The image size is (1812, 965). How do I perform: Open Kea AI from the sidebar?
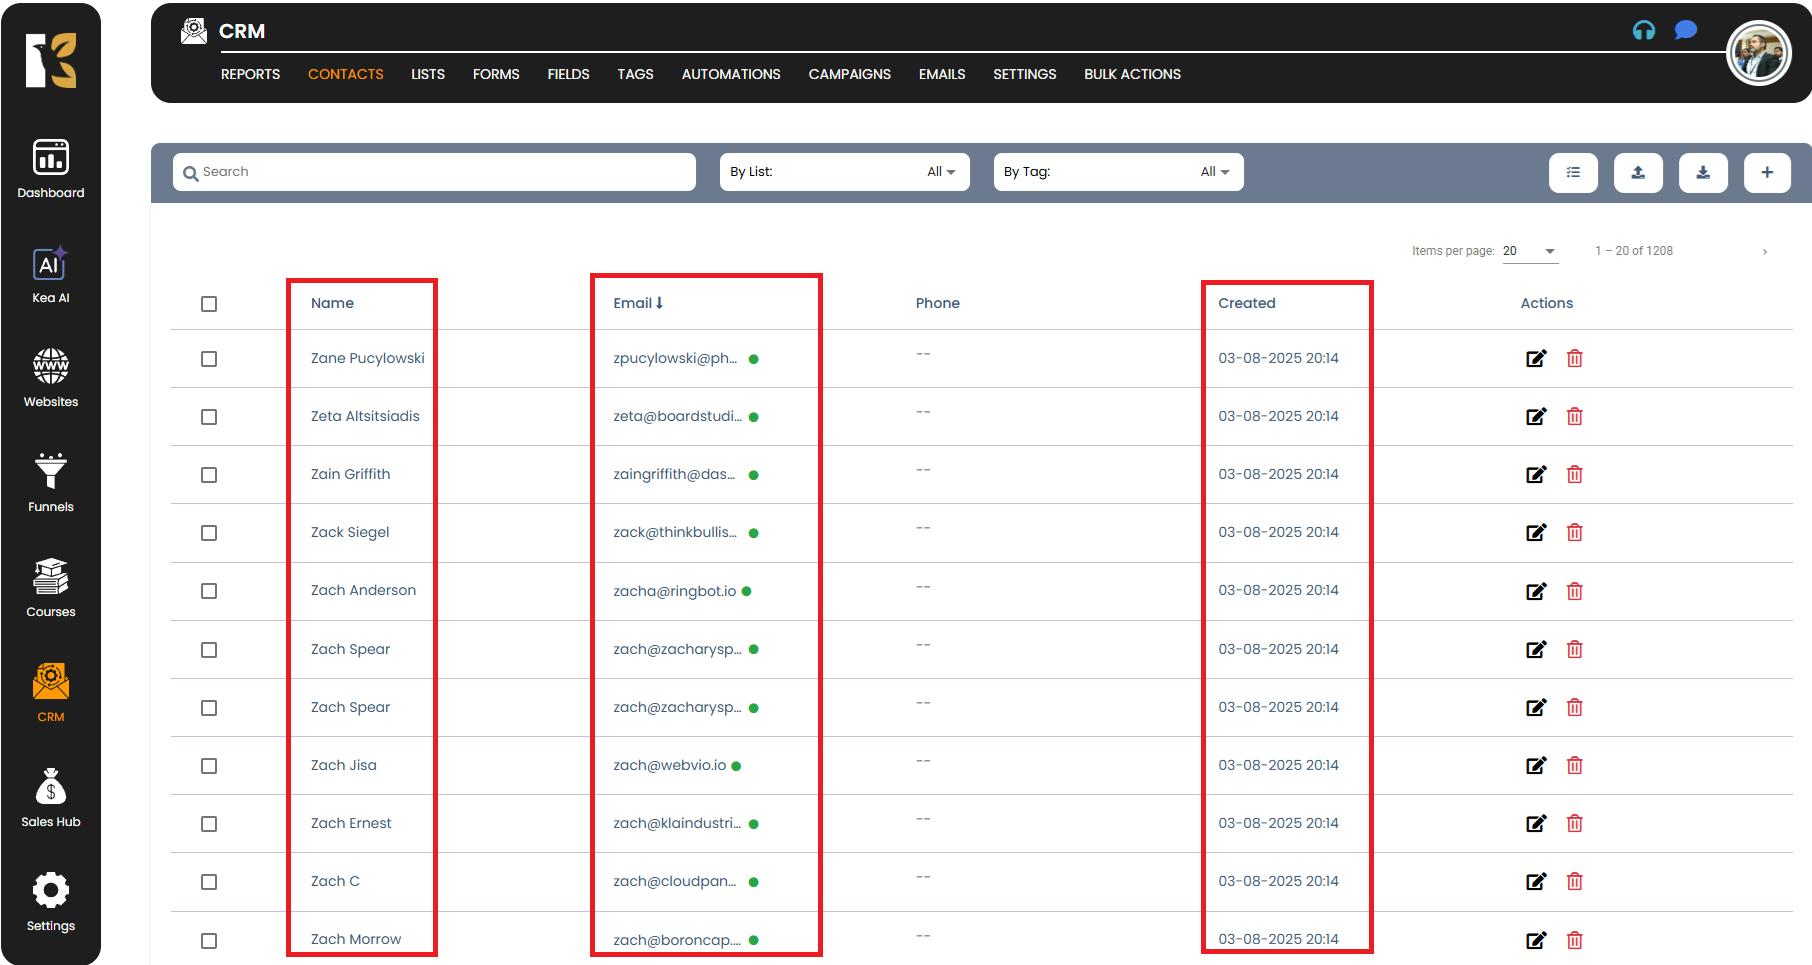pyautogui.click(x=50, y=274)
